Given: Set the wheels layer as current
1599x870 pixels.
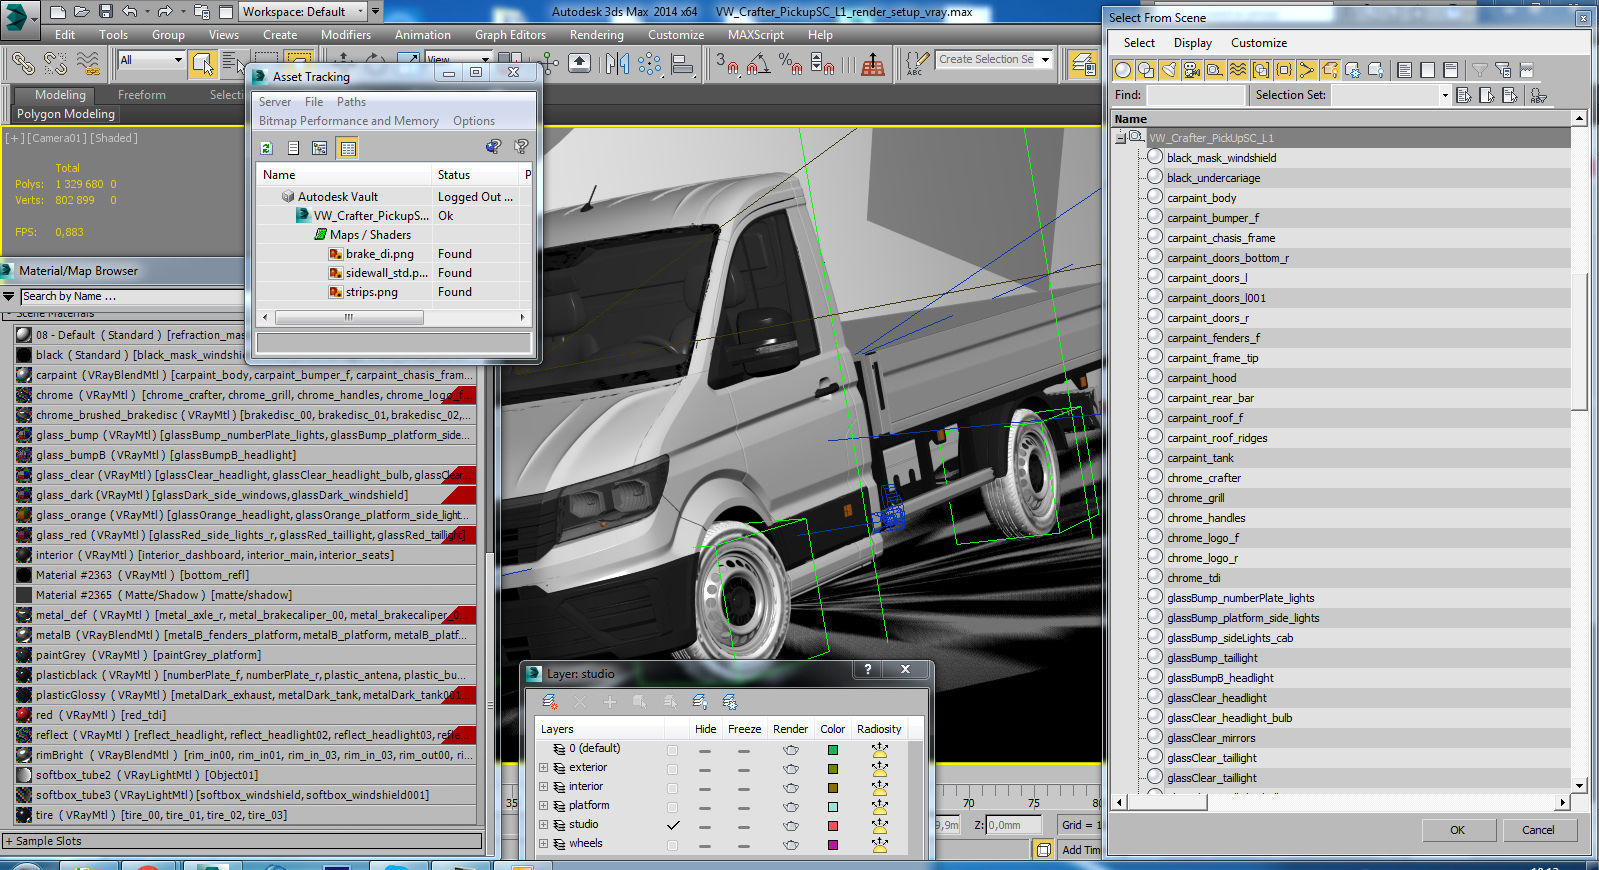Looking at the screenshot, I should [673, 845].
